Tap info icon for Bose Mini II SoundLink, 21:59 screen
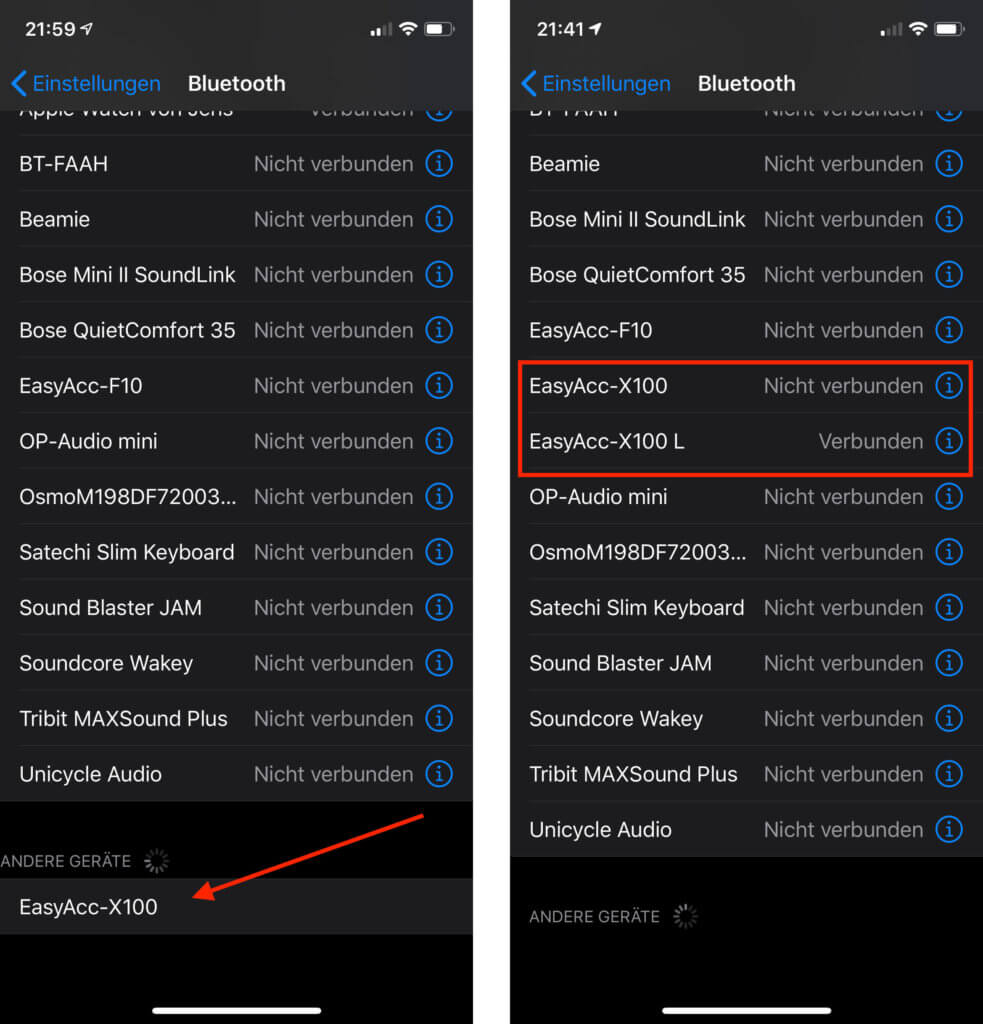This screenshot has height=1024, width=983. tap(439, 274)
